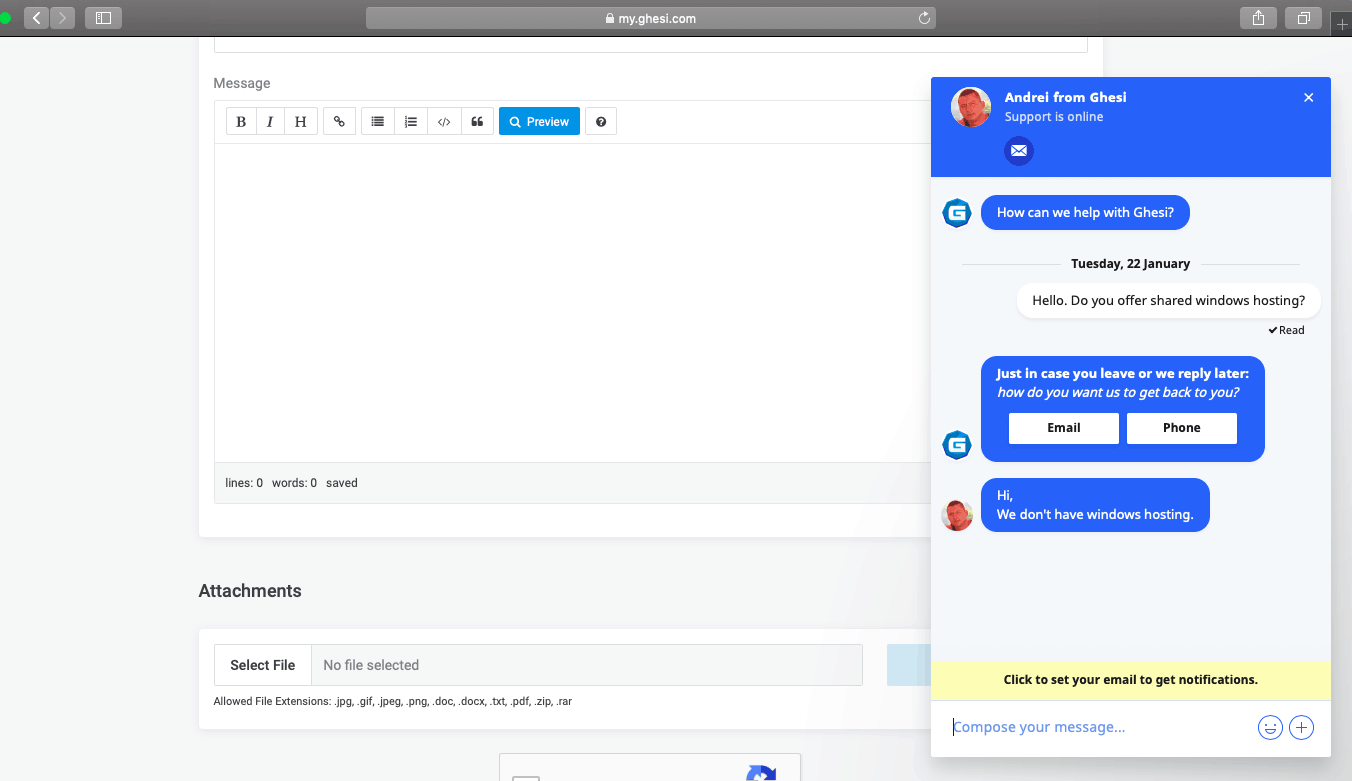
Task: Insert a blockquote using the quote icon
Action: click(477, 122)
